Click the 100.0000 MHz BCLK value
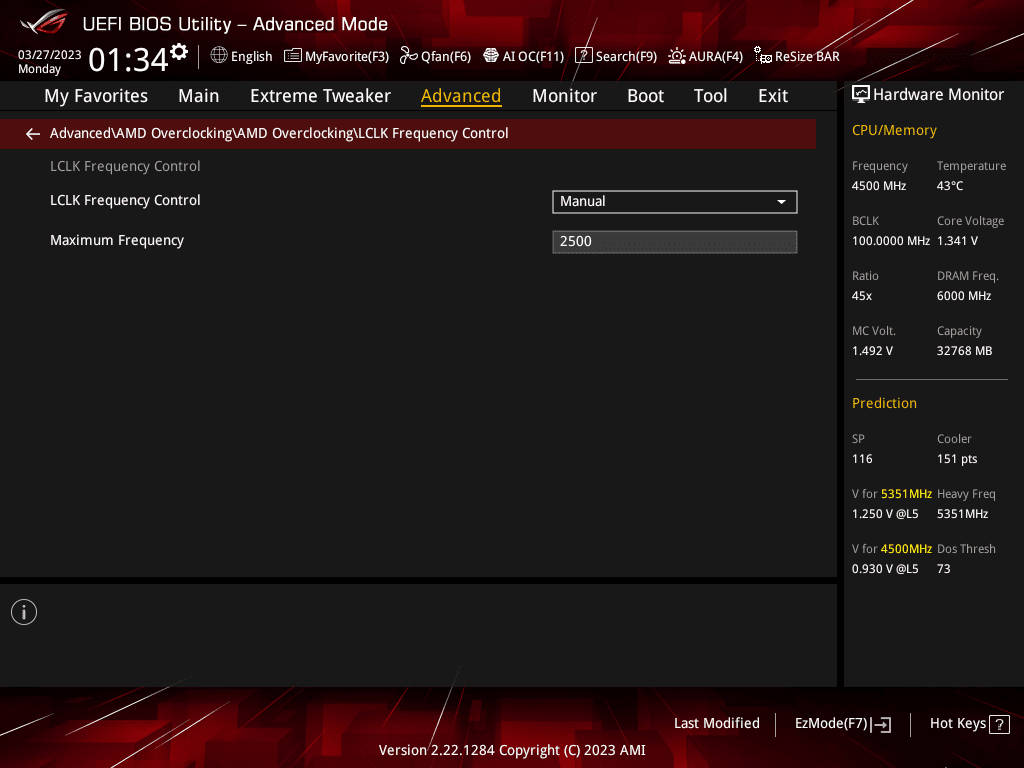The width and height of the screenshot is (1024, 768). click(891, 241)
